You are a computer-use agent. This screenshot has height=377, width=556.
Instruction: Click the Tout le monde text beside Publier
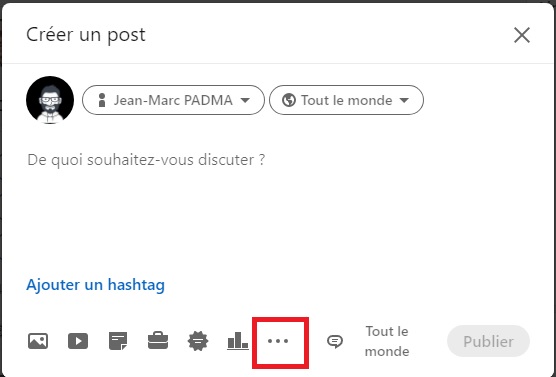coord(387,341)
